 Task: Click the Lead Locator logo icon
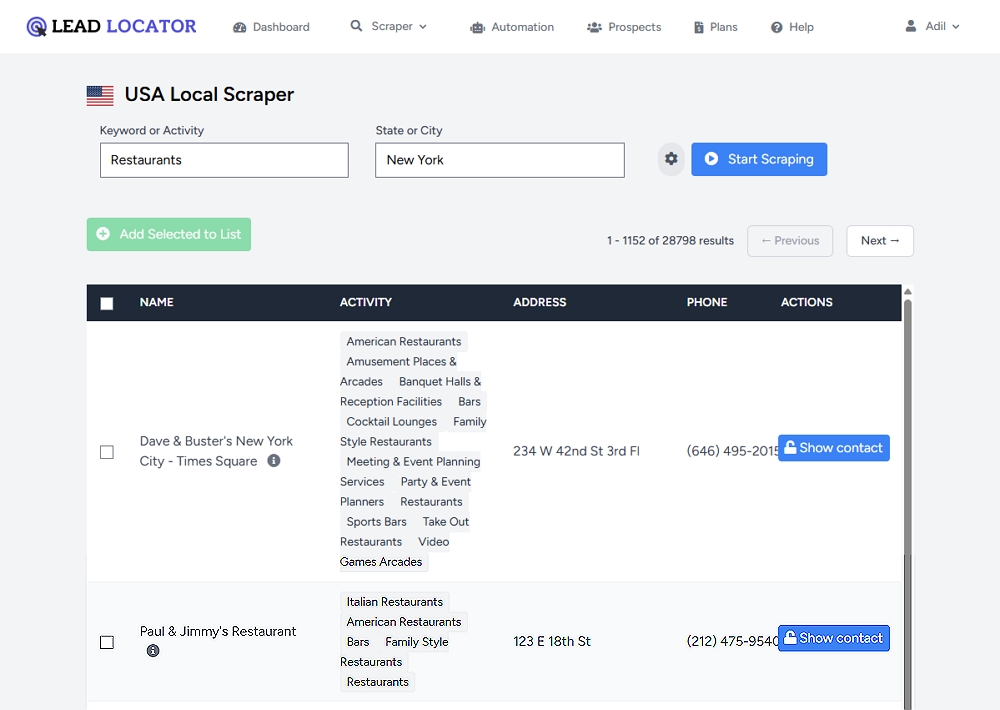tap(37, 27)
